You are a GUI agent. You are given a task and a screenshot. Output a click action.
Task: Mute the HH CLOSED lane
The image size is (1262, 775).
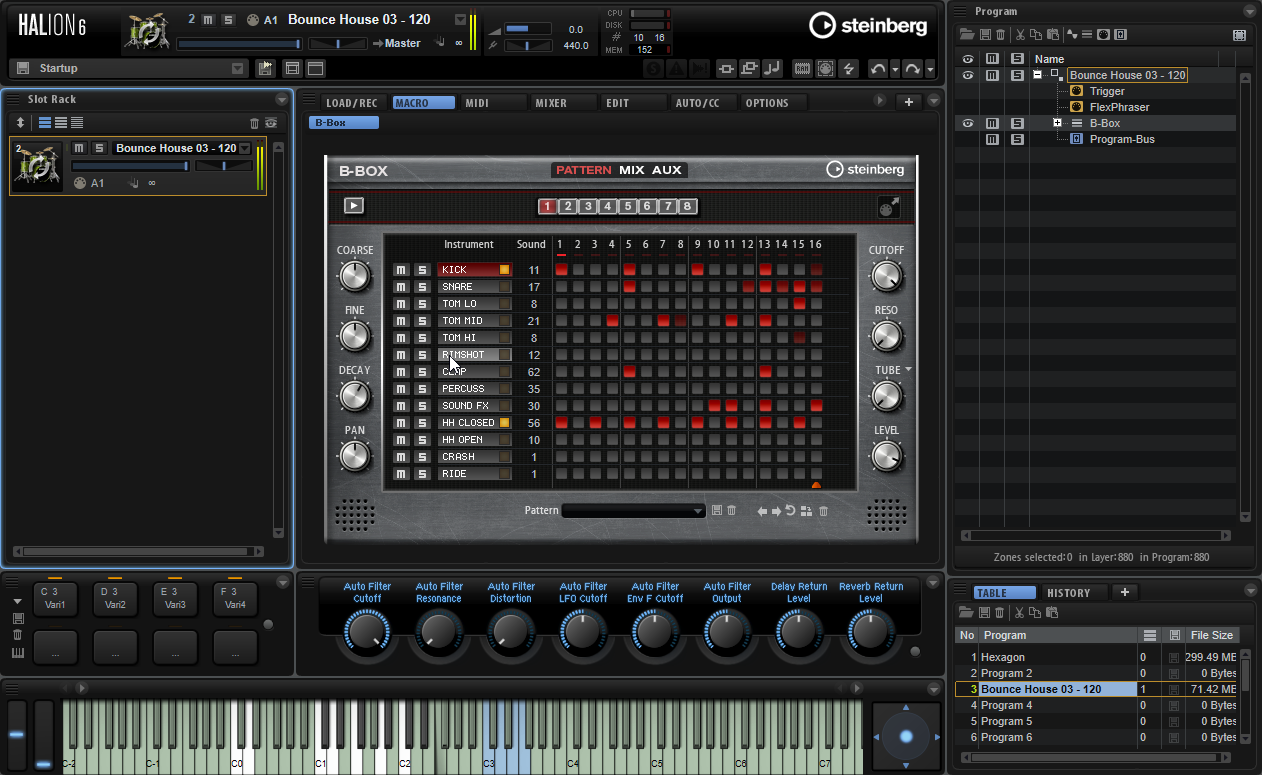401,423
